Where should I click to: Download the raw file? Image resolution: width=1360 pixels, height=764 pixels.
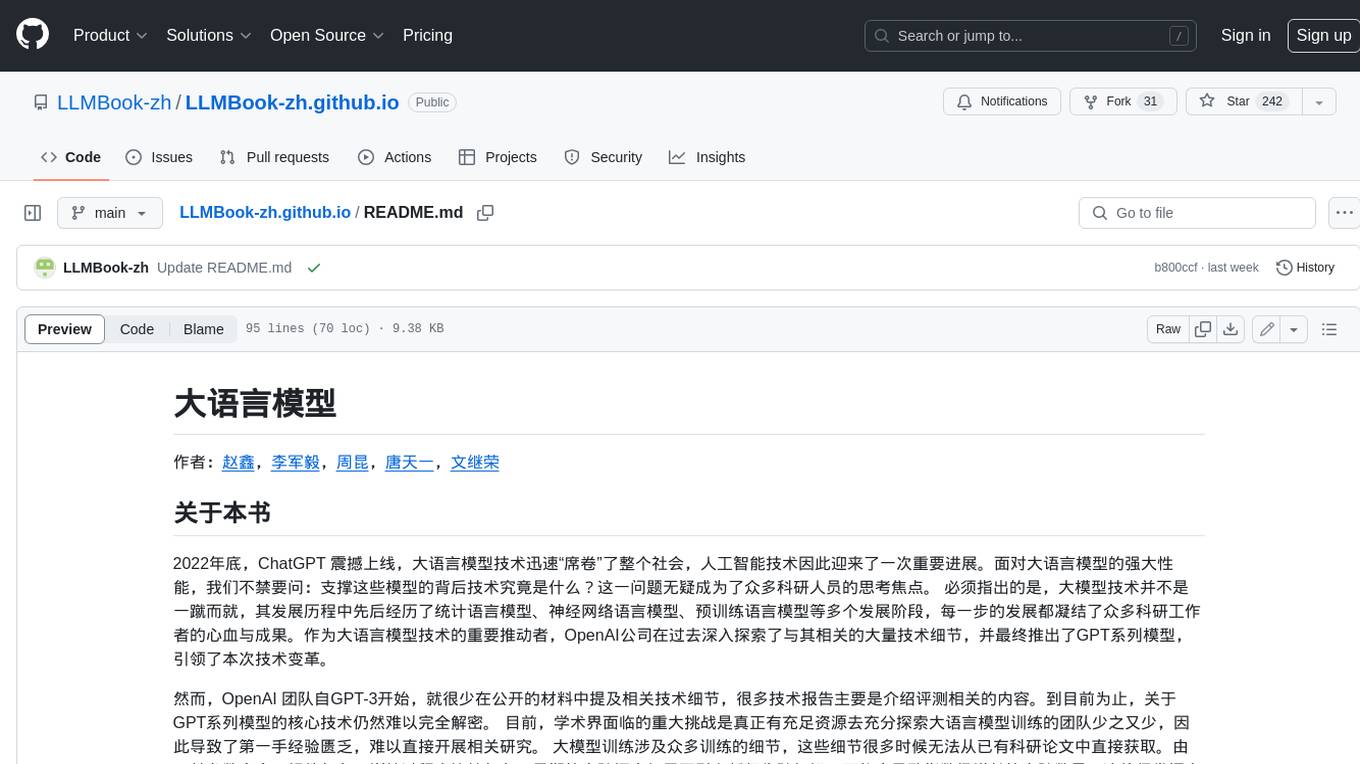point(1230,329)
